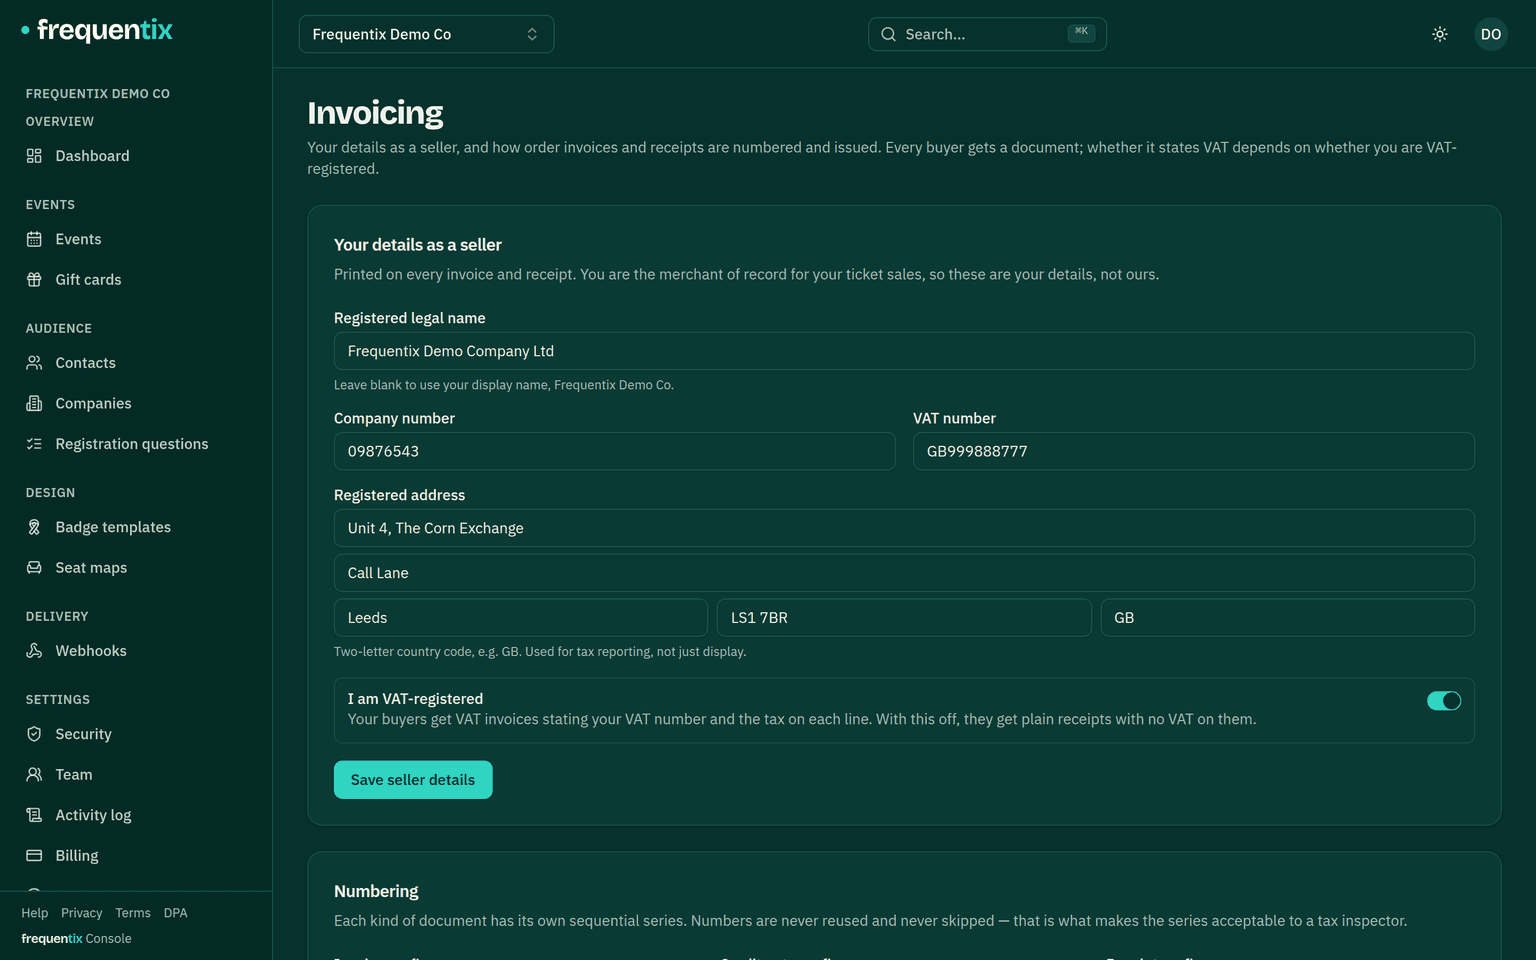Viewport: 1536px width, 960px height.
Task: Open the Privacy link
Action: (82, 913)
